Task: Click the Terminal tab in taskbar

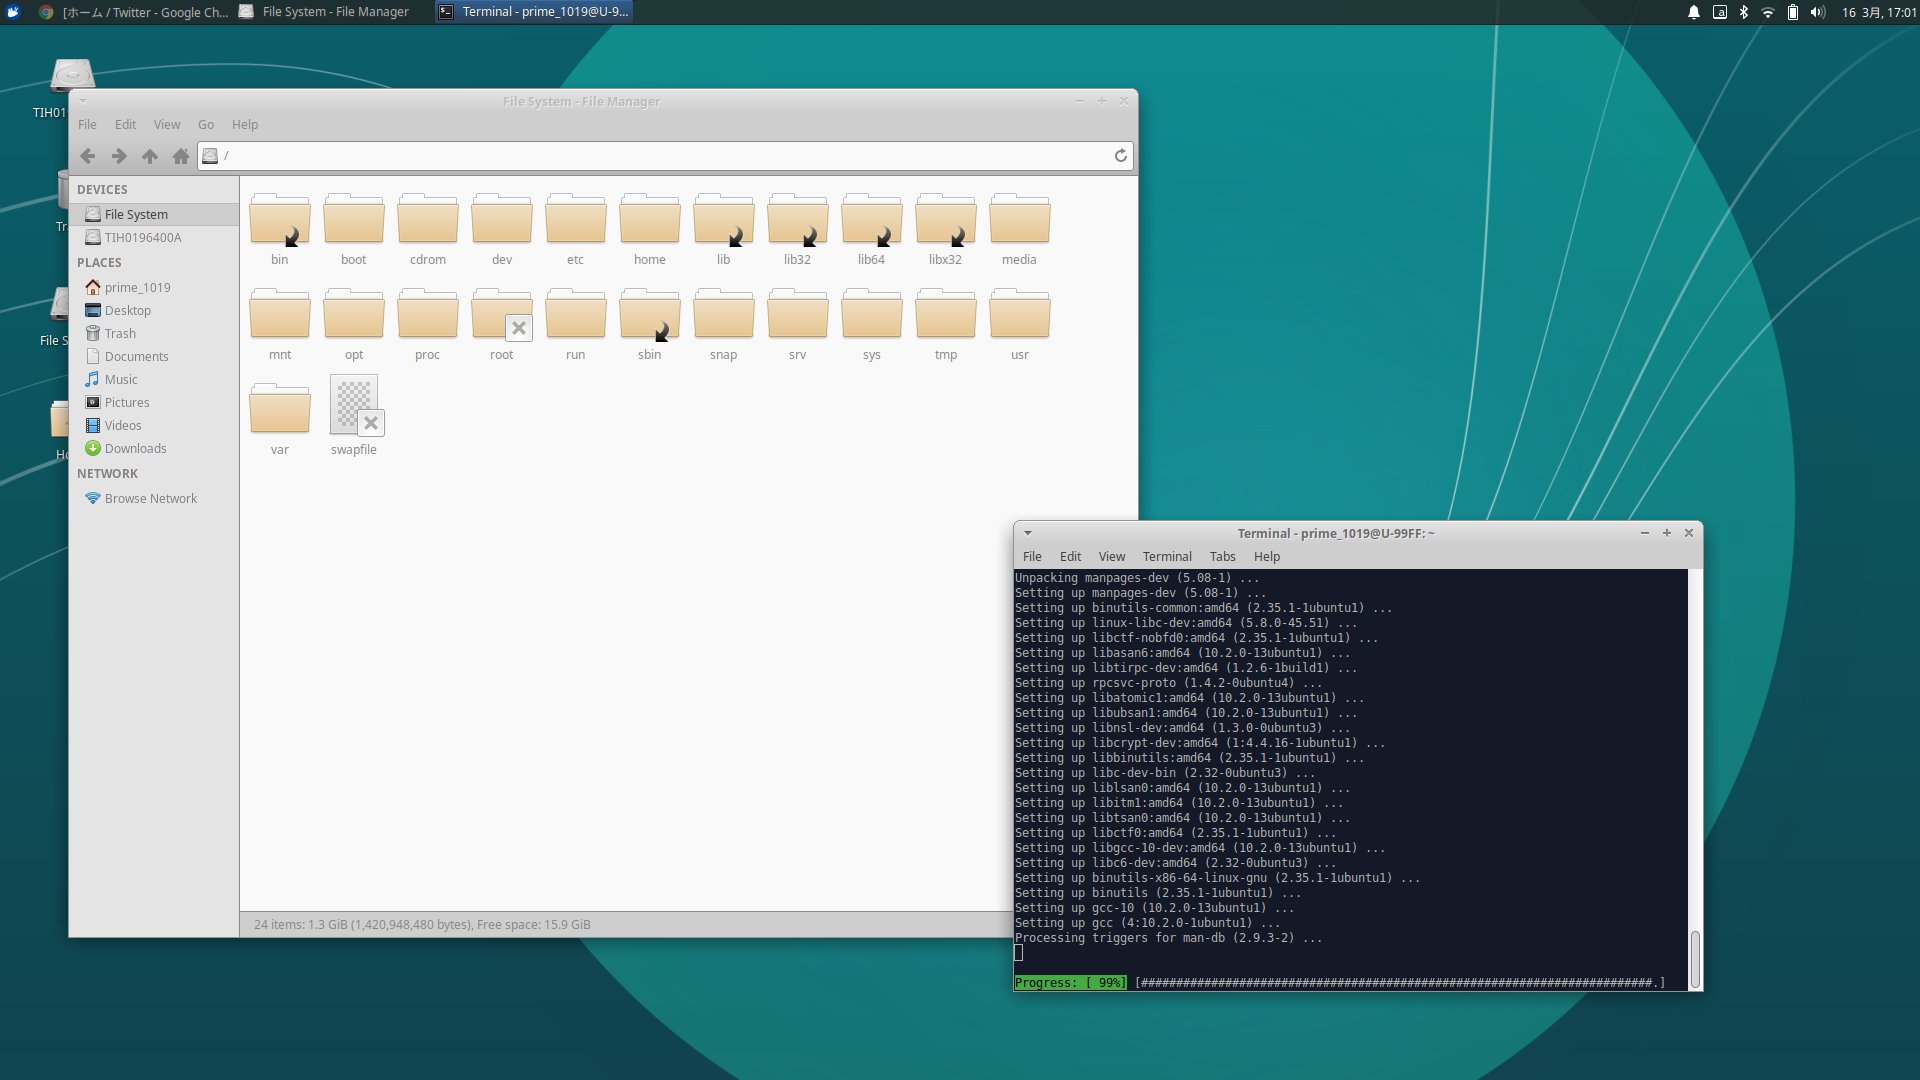Action: [545, 11]
